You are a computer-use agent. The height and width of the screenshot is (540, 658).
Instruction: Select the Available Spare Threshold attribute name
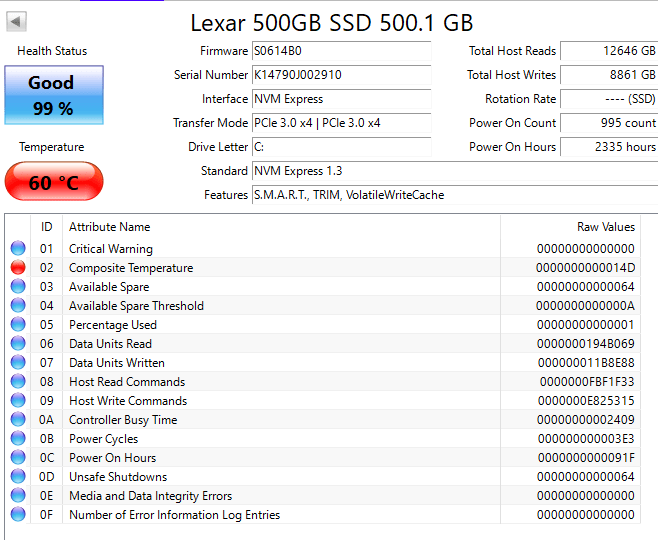(136, 306)
